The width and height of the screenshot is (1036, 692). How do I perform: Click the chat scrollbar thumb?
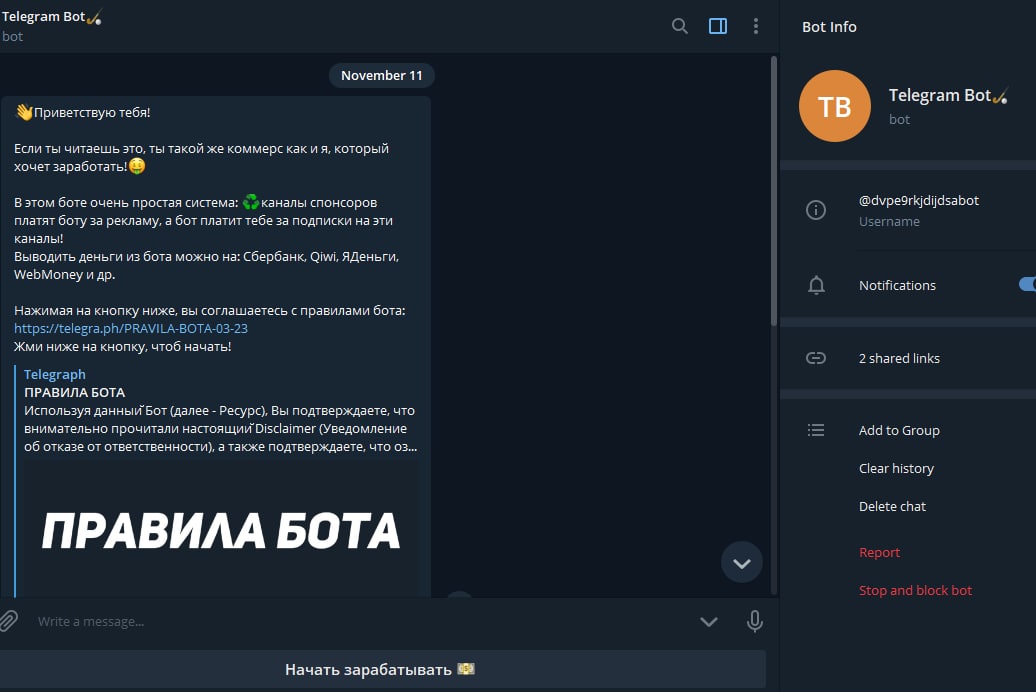click(774, 192)
